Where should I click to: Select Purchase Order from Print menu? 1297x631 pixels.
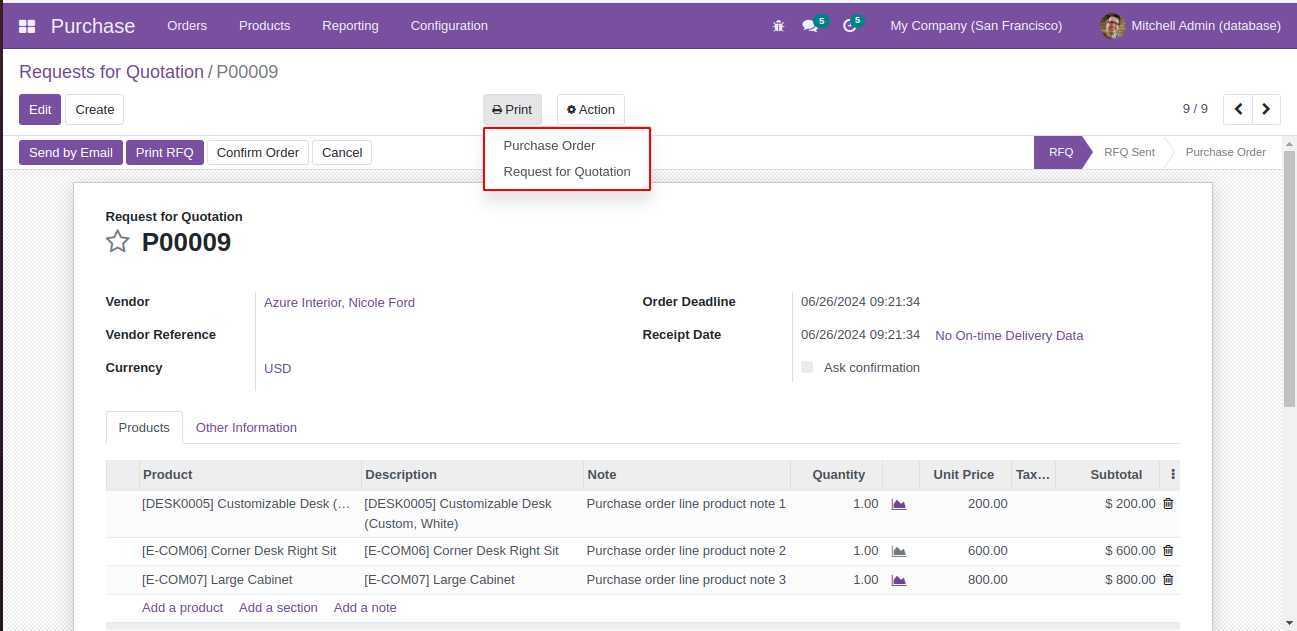(x=549, y=146)
